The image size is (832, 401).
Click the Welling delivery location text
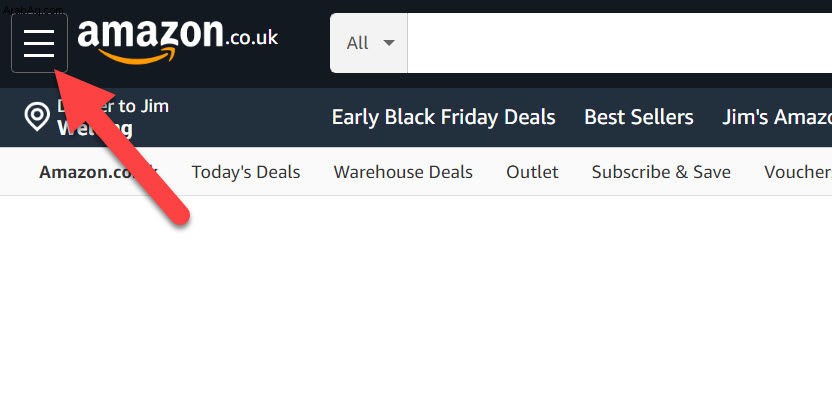click(95, 128)
